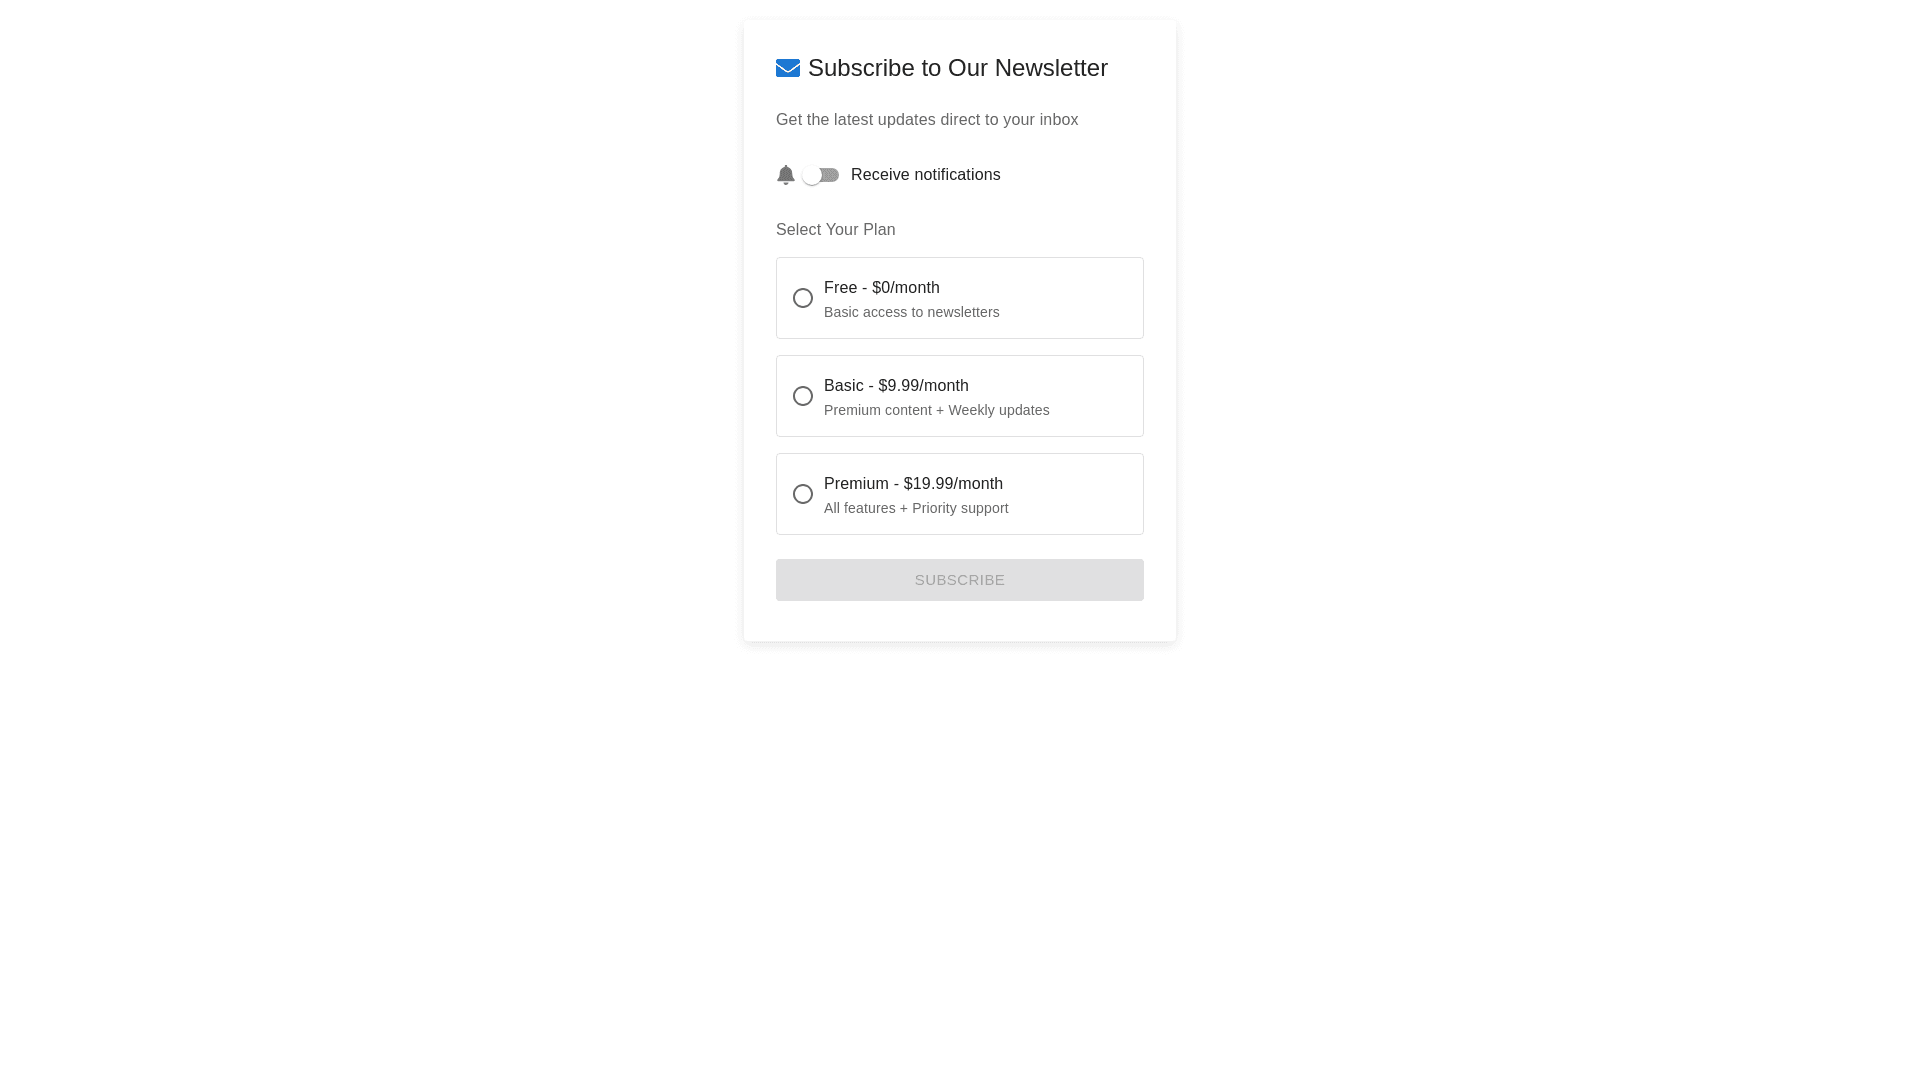Click the latest updates subtitle text
Viewport: 1920px width, 1080px height.
coord(926,120)
